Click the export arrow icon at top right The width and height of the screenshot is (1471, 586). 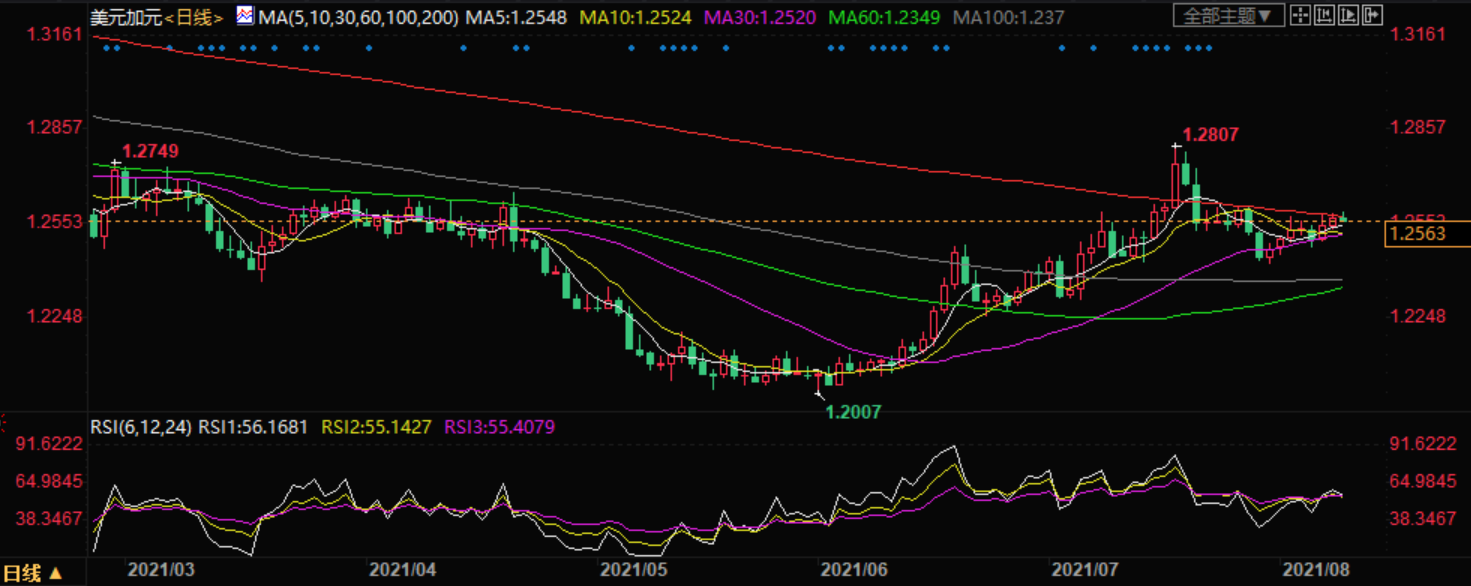tap(1372, 15)
